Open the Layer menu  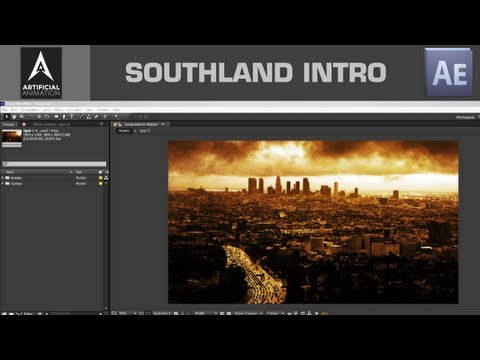pyautogui.click(x=47, y=110)
